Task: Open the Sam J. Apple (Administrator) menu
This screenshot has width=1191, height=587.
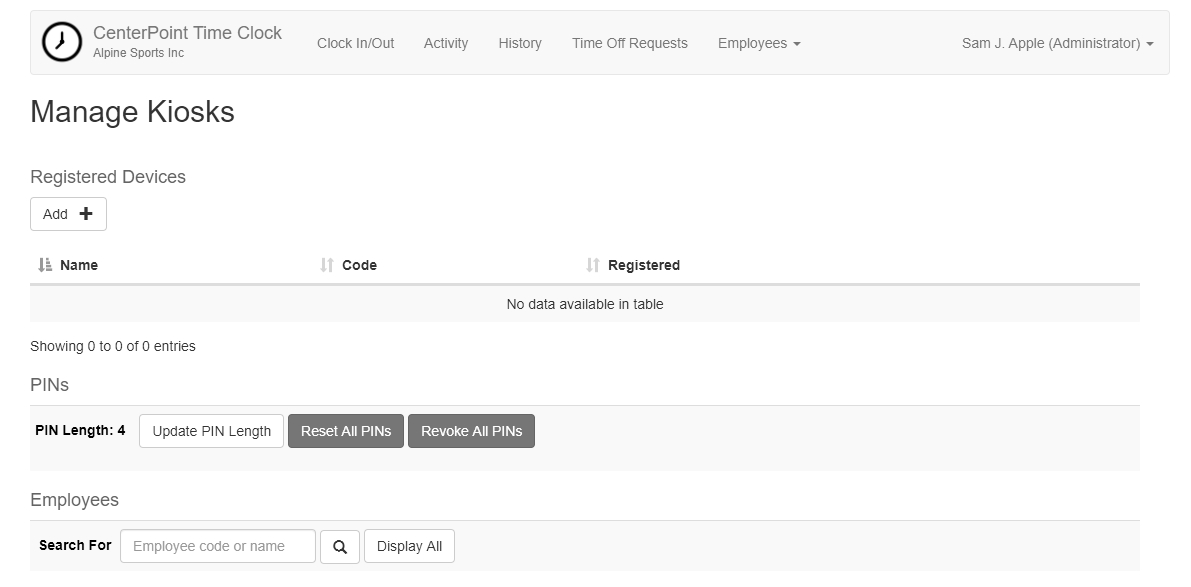Action: pos(1057,43)
